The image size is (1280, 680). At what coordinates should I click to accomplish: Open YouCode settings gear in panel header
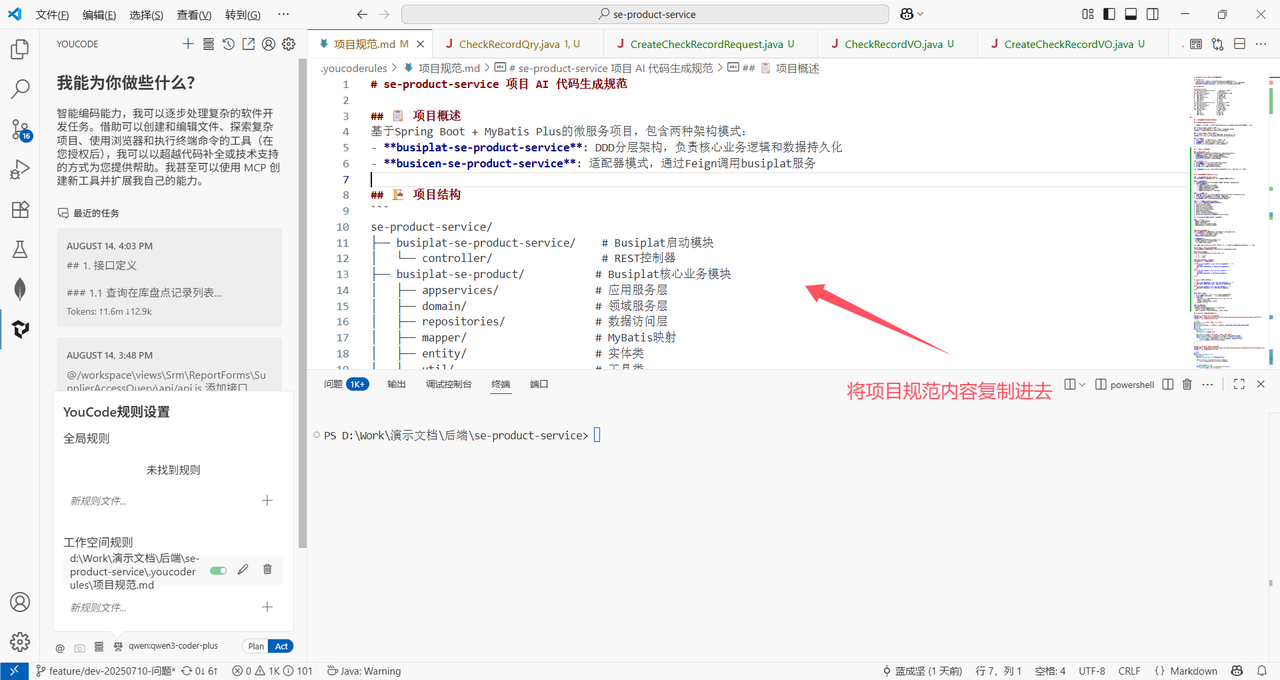pyautogui.click(x=288, y=44)
